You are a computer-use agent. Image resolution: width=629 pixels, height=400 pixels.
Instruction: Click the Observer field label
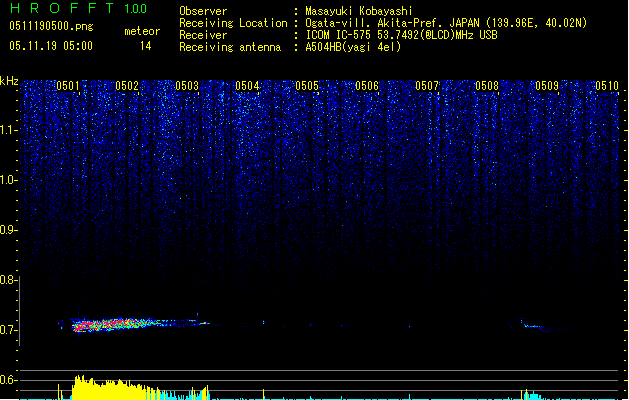(x=203, y=11)
